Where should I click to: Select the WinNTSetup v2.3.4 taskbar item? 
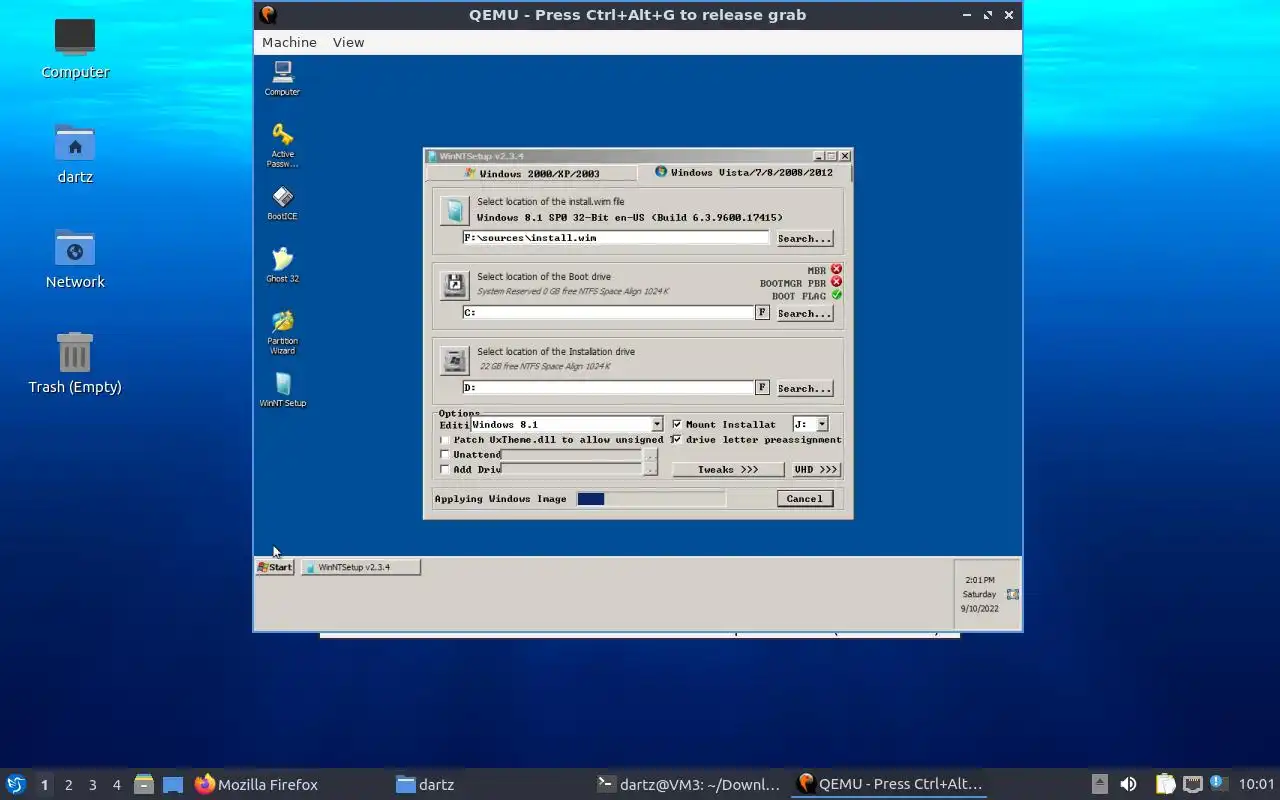(361, 567)
